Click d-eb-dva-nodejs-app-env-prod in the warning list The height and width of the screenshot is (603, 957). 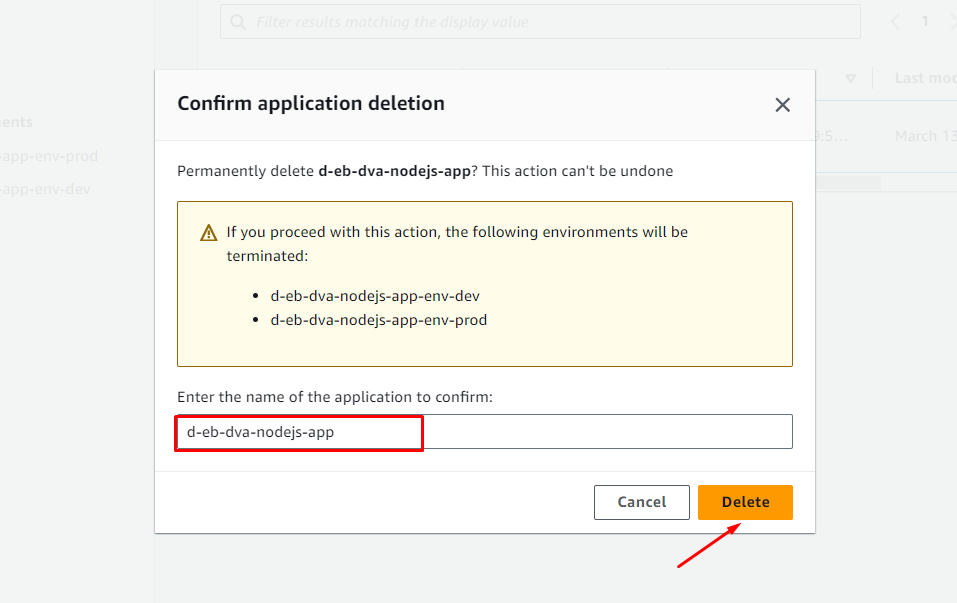pyautogui.click(x=378, y=320)
